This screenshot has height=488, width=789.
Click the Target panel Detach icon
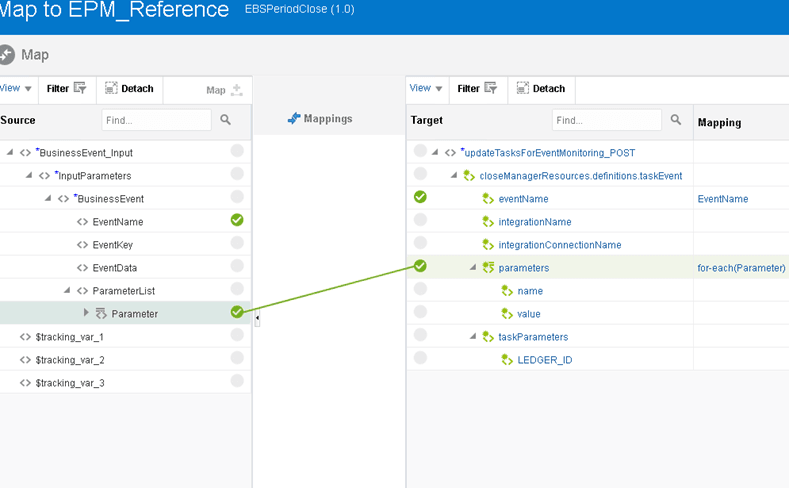coord(523,88)
